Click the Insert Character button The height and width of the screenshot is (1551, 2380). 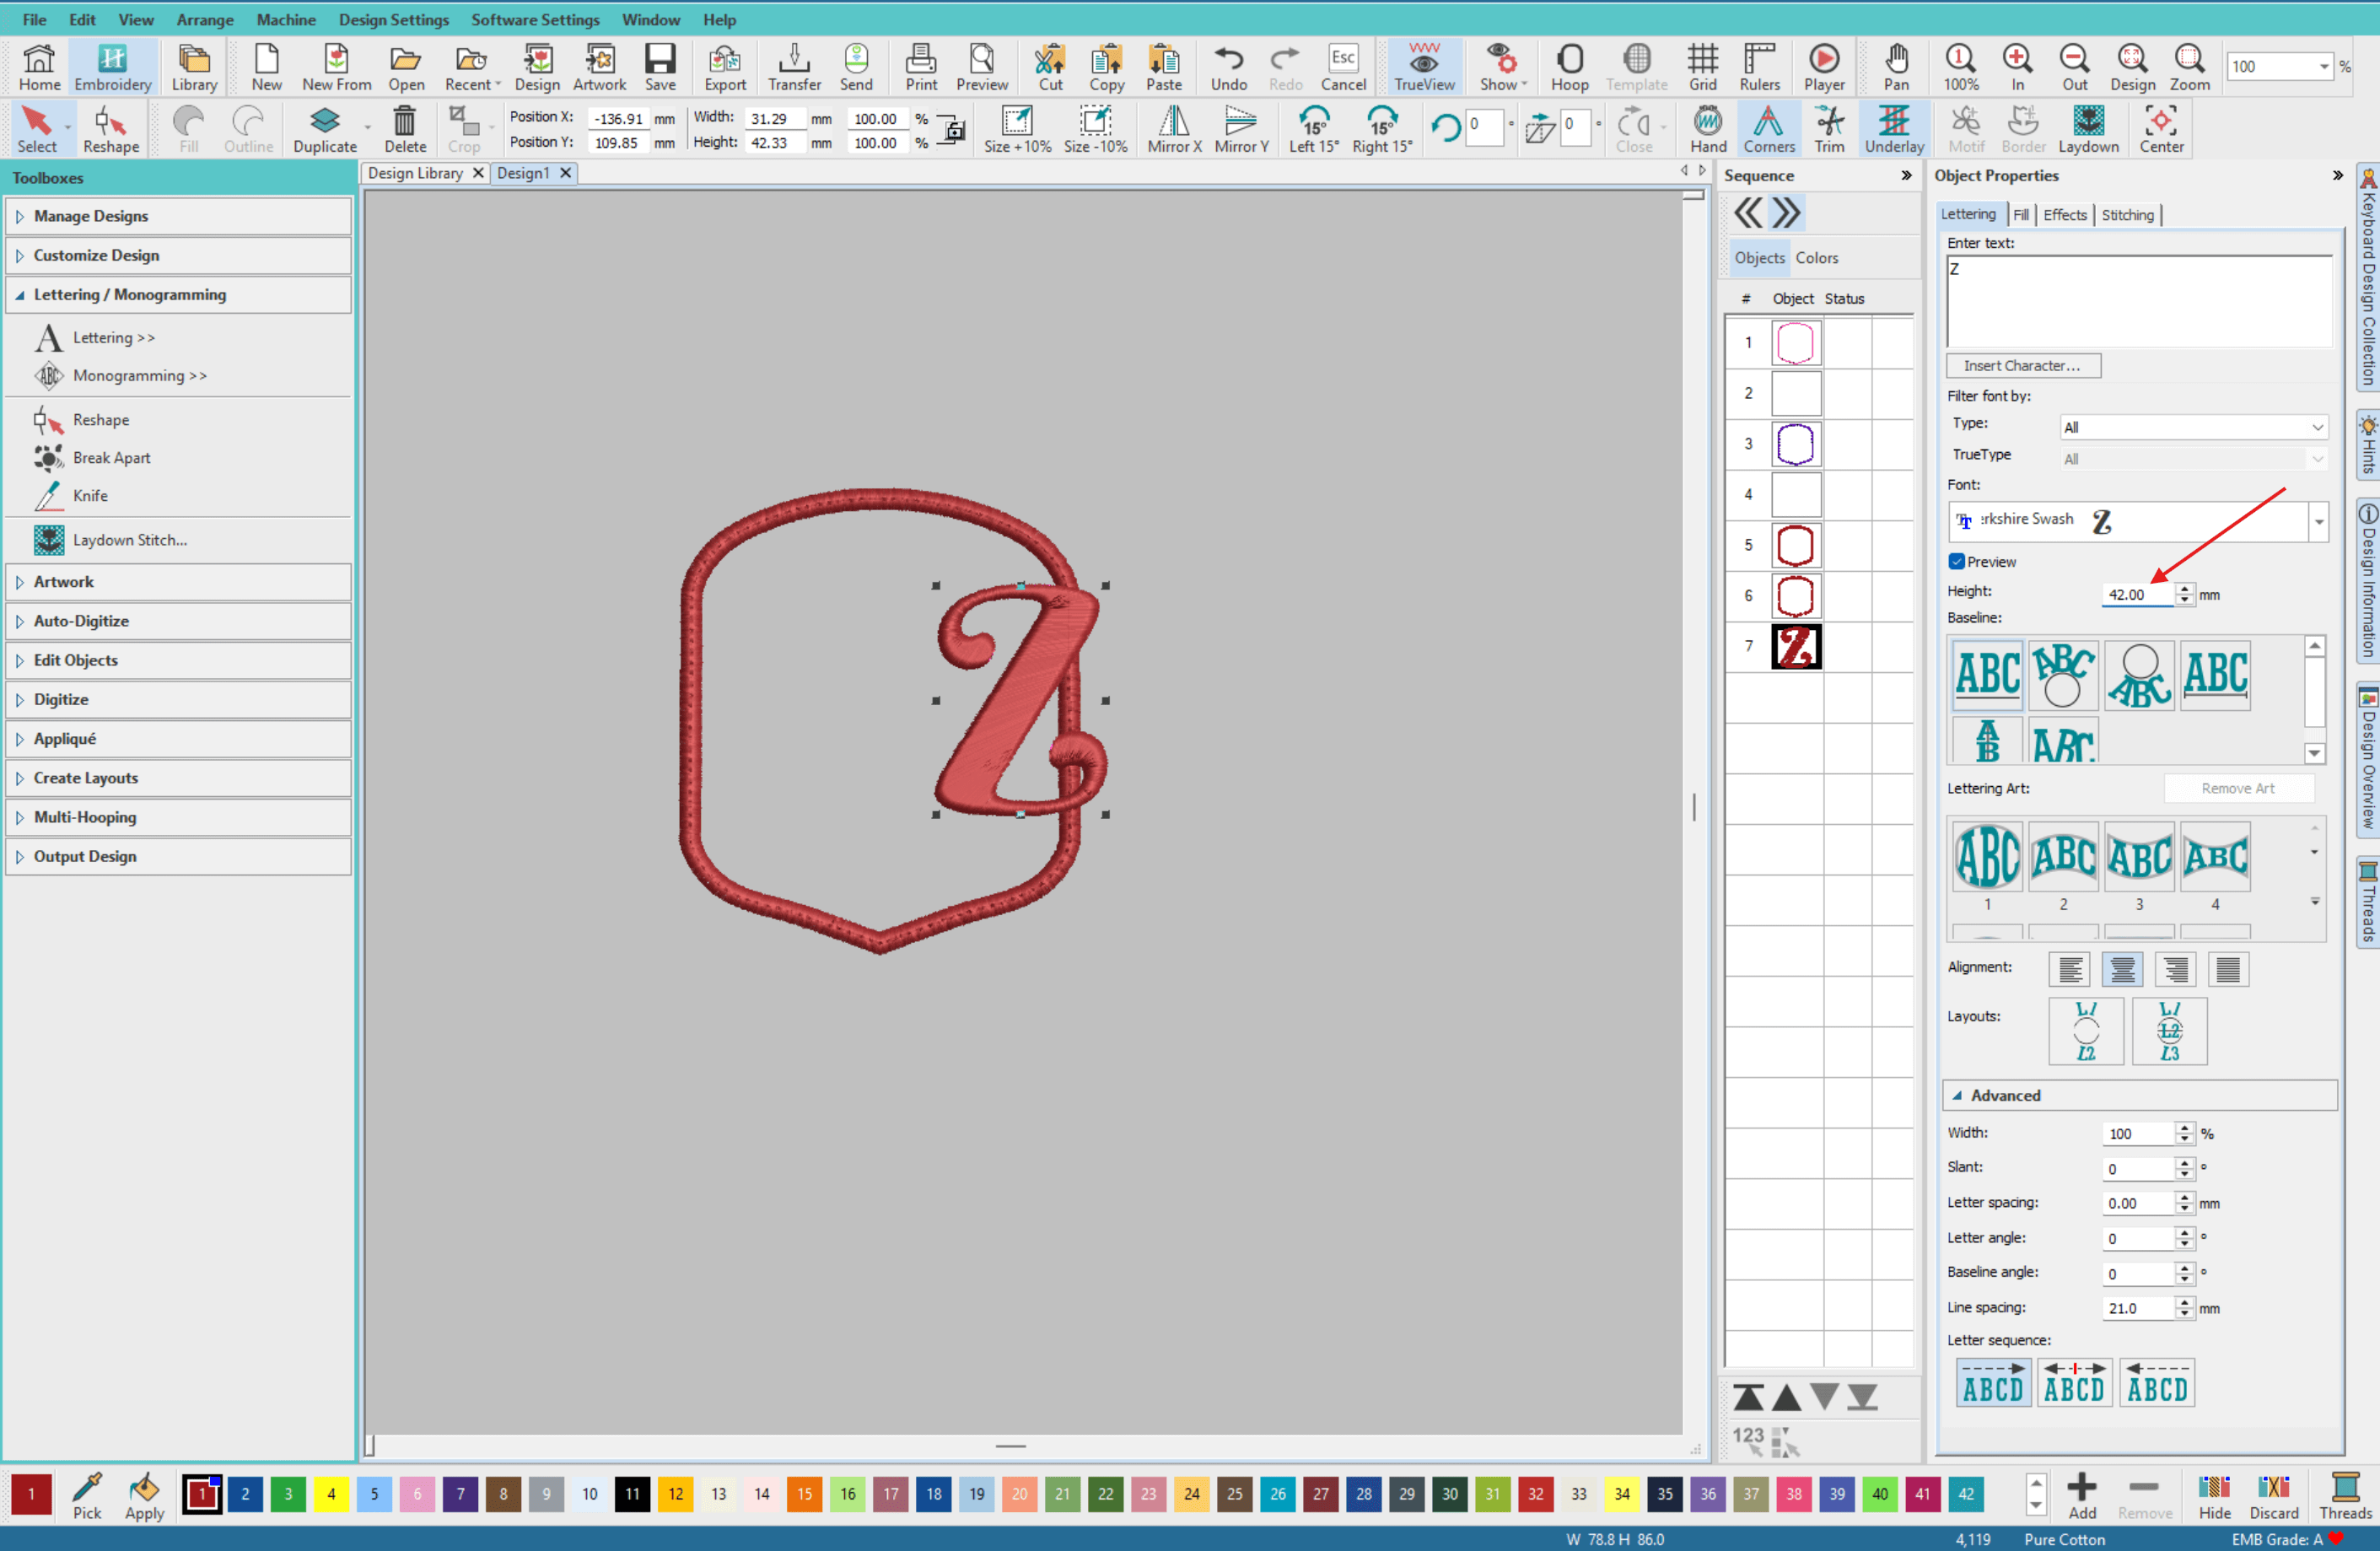pos(2022,365)
